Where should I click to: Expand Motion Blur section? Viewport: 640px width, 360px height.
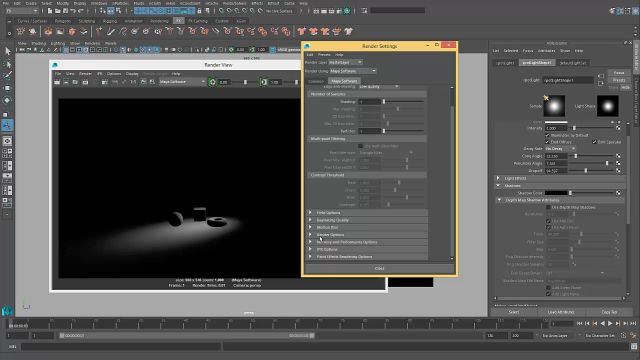367,227
